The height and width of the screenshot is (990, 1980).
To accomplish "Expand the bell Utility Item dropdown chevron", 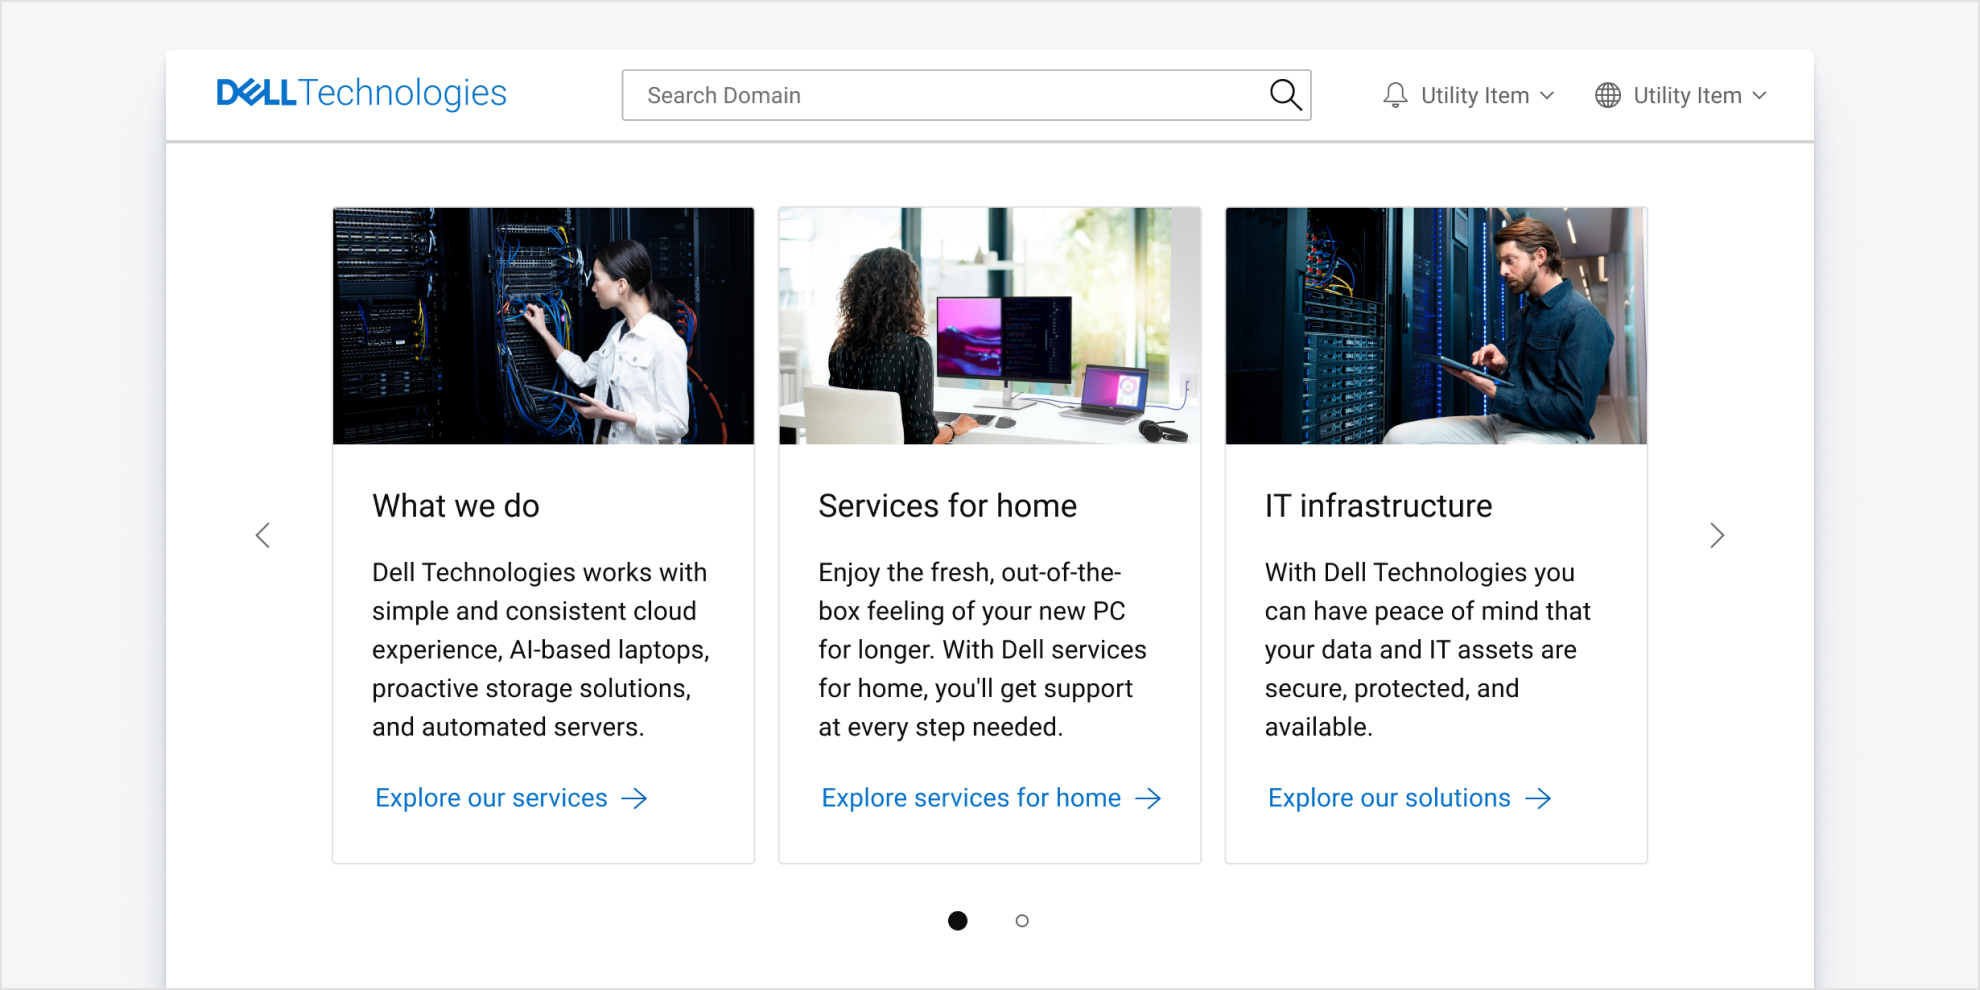I will [1548, 95].
